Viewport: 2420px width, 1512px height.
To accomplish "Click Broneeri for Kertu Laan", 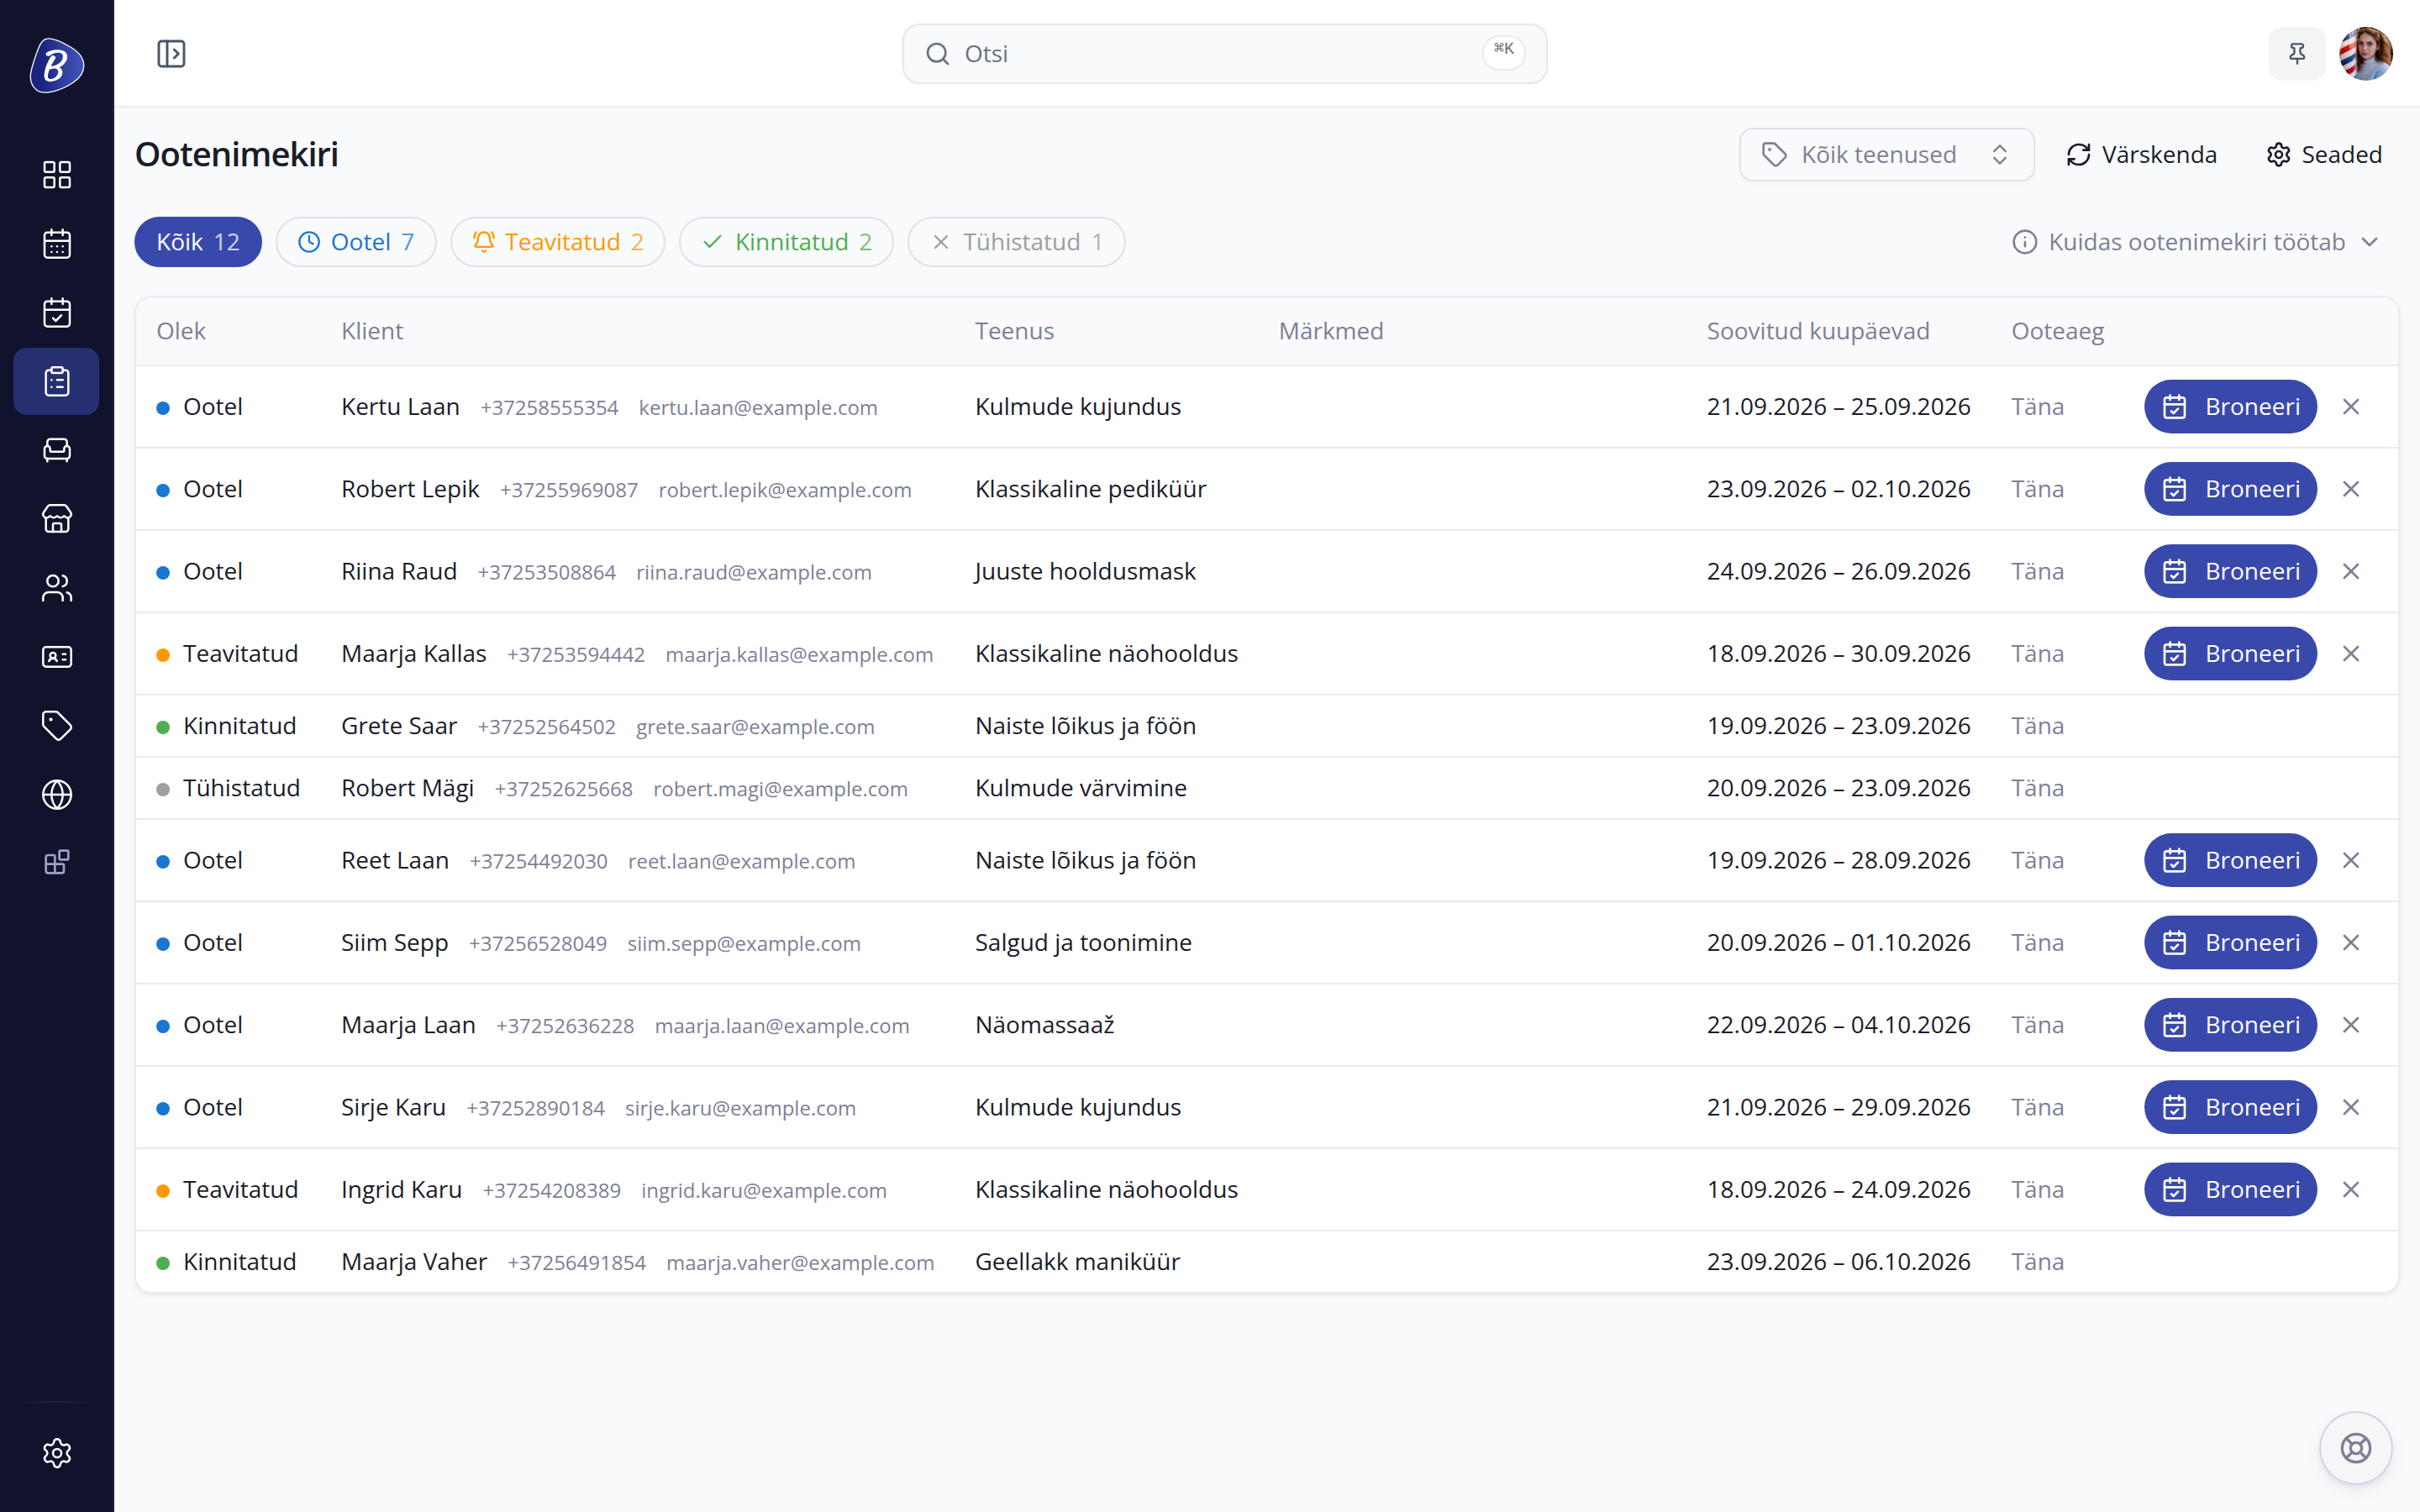I will click(x=2230, y=407).
